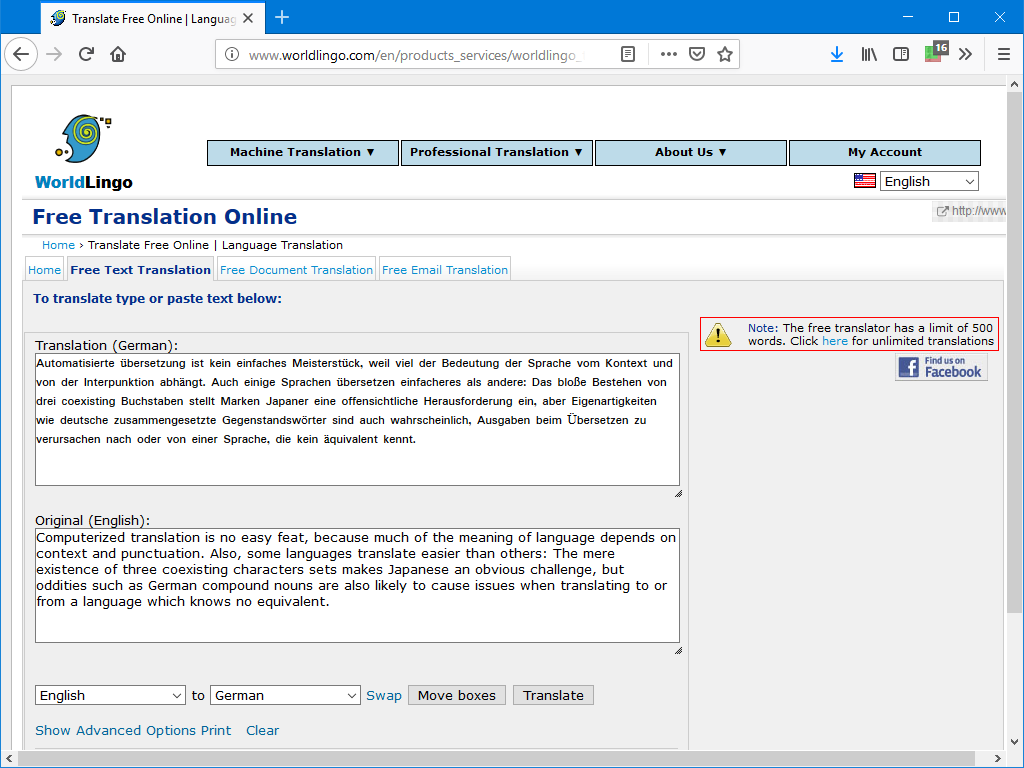This screenshot has height=768, width=1024.
Task: Click the Find us on Facebook badge
Action: coord(940,367)
